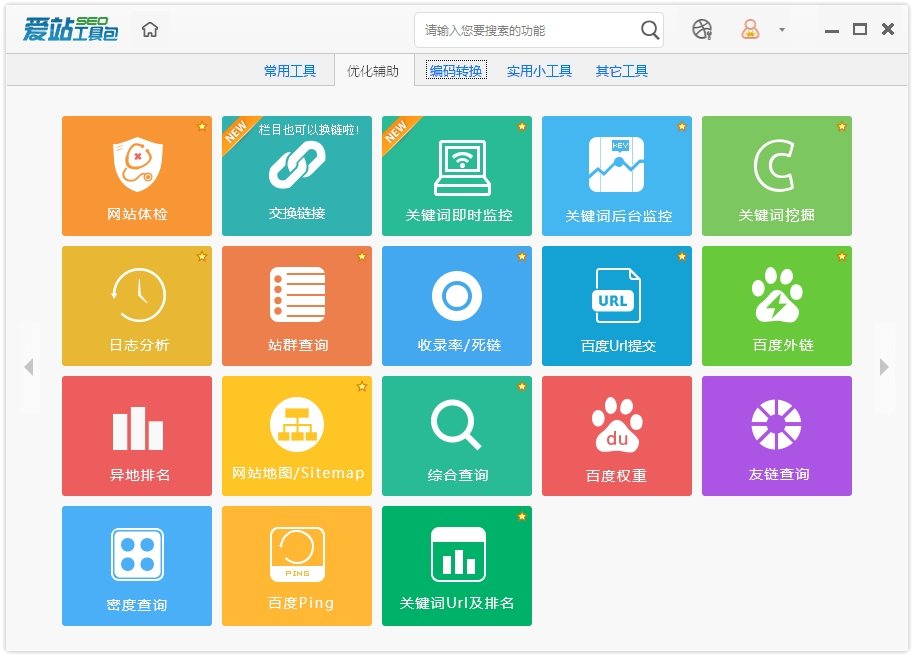Open the 关键词挖掘 keyword mining tool
The height and width of the screenshot is (657, 916).
(777, 176)
